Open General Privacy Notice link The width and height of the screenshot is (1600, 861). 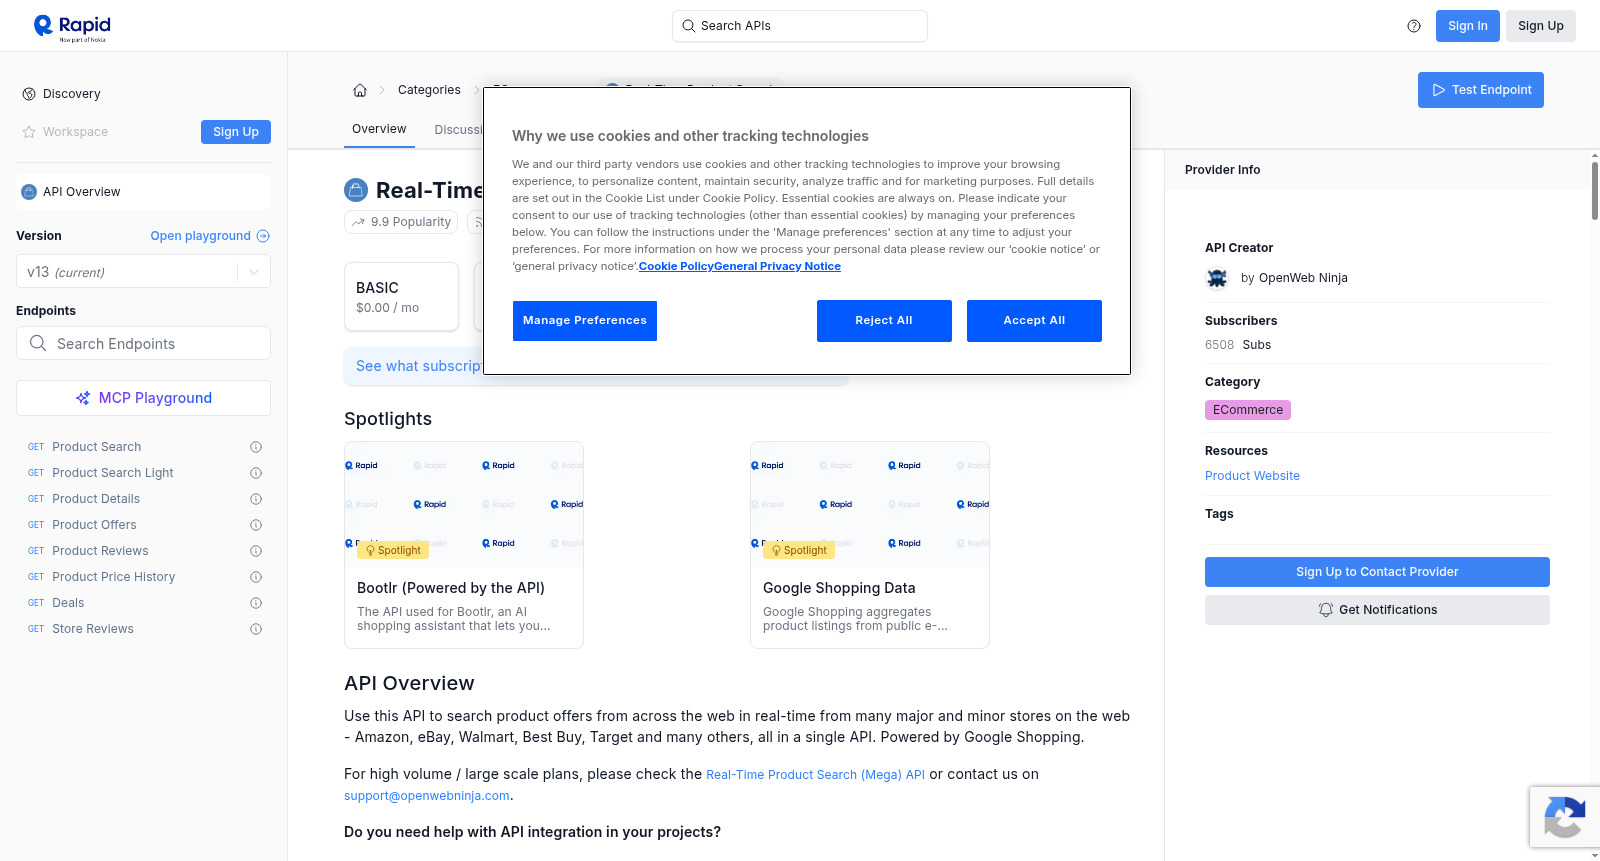click(777, 266)
